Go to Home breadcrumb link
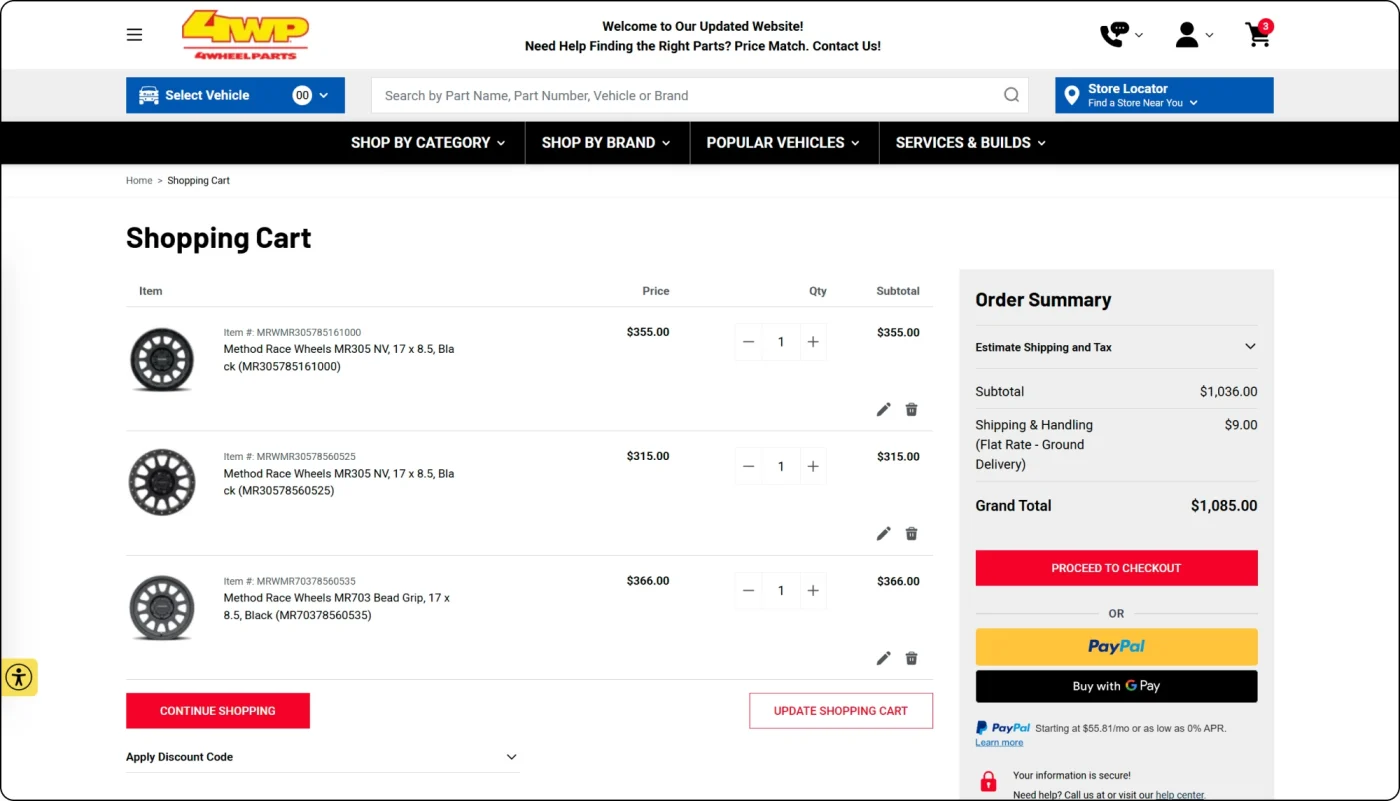Image resolution: width=1400 pixels, height=801 pixels. point(139,181)
